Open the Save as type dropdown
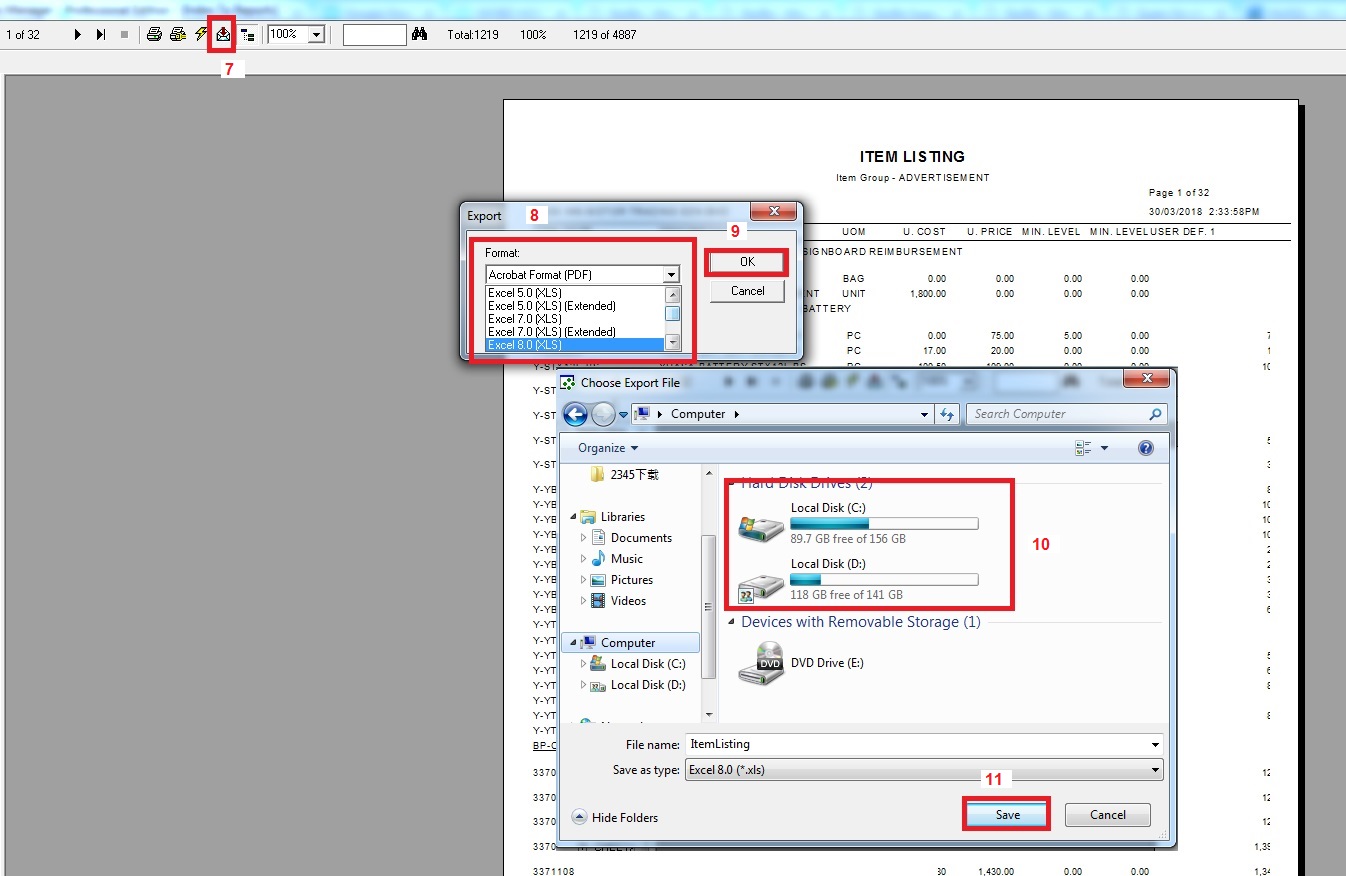 pyautogui.click(x=1156, y=770)
